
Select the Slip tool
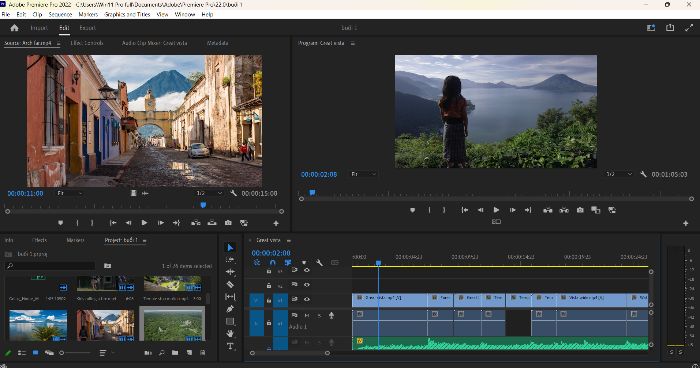pos(230,297)
